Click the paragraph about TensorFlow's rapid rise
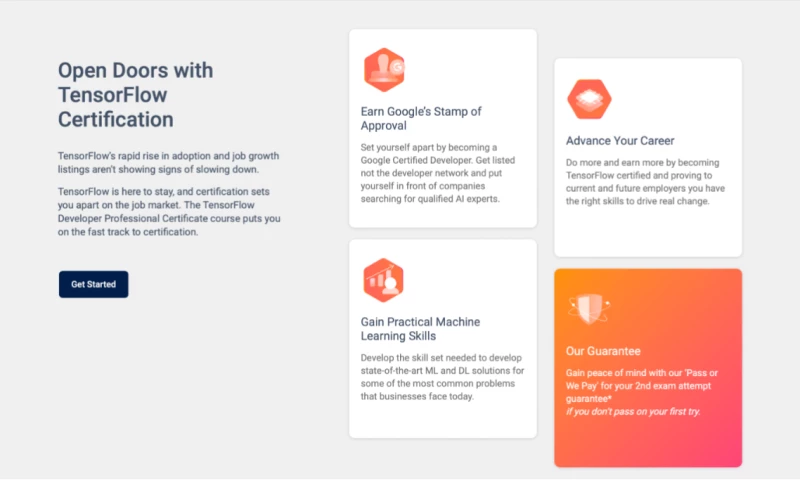Viewport: 800px width, 480px height. 167,163
